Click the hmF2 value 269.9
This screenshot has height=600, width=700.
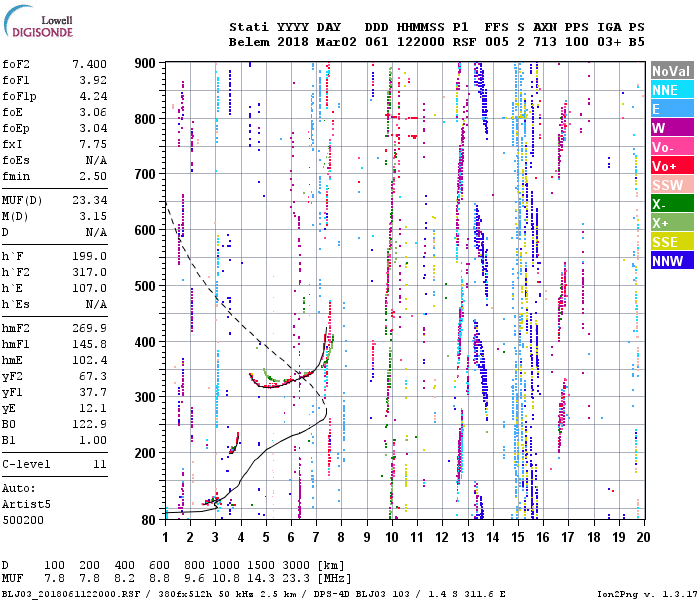(89, 329)
